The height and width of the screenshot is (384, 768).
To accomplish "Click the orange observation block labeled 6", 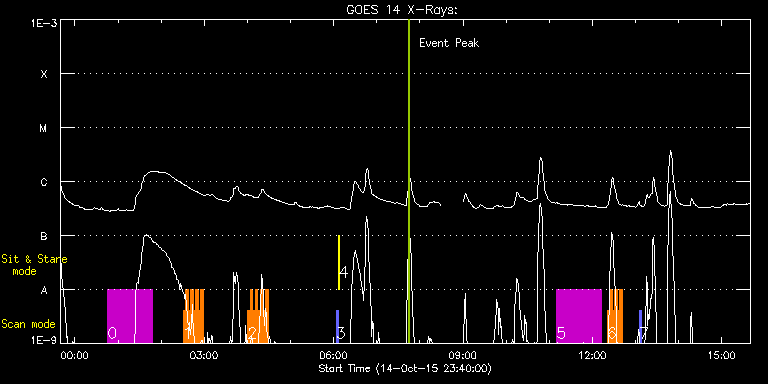I will [615, 316].
